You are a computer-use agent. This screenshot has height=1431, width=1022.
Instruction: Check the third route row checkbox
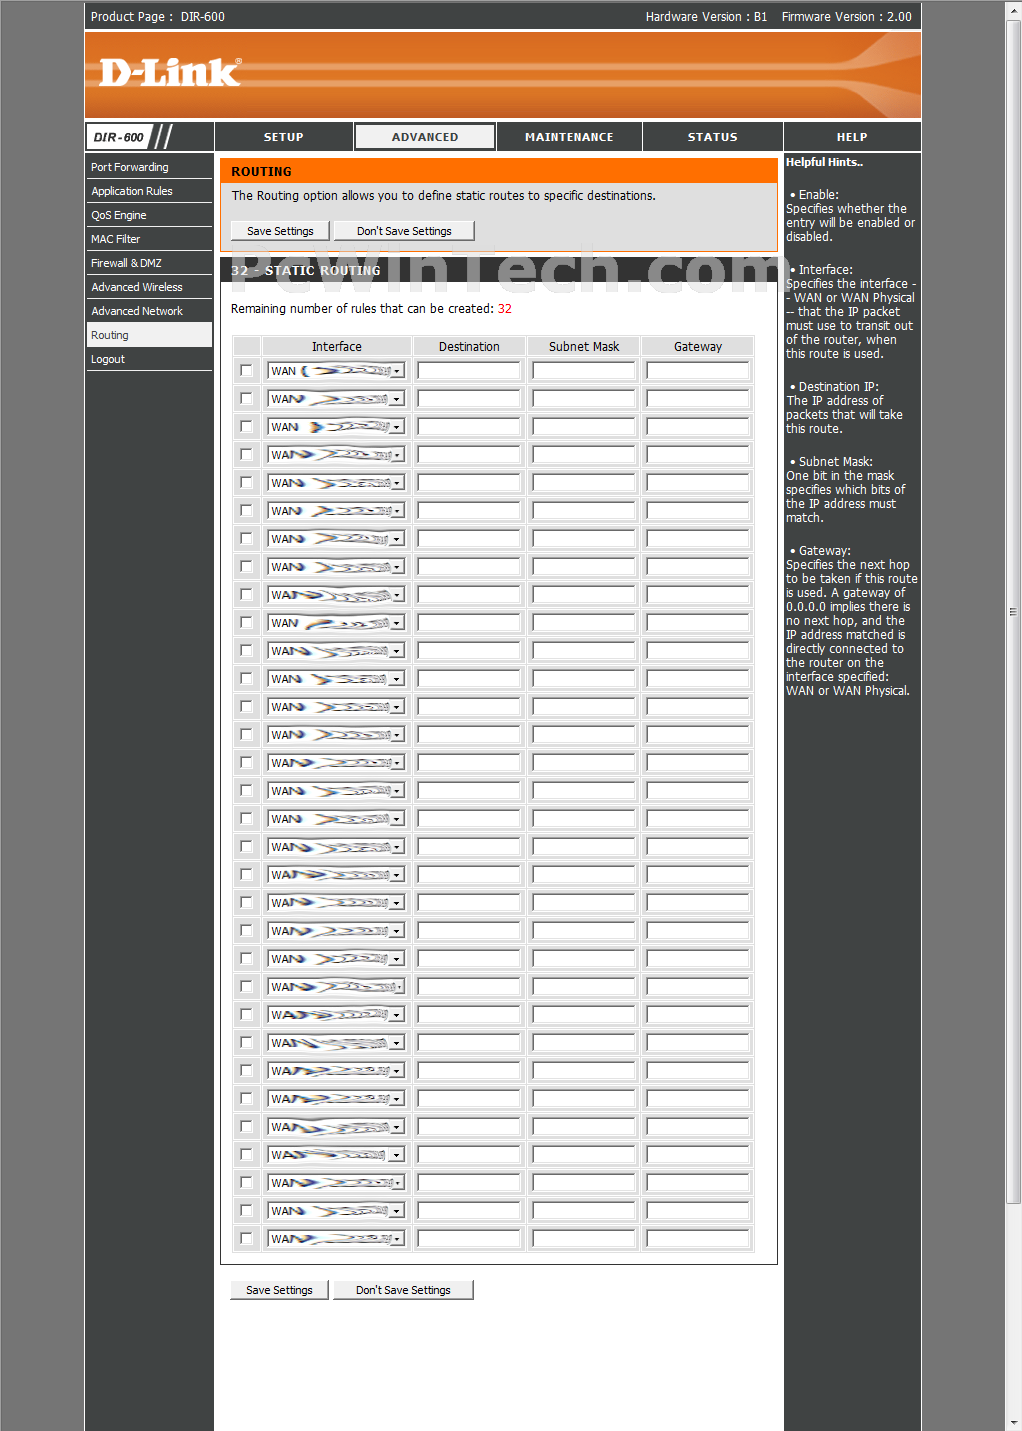[x=246, y=427]
